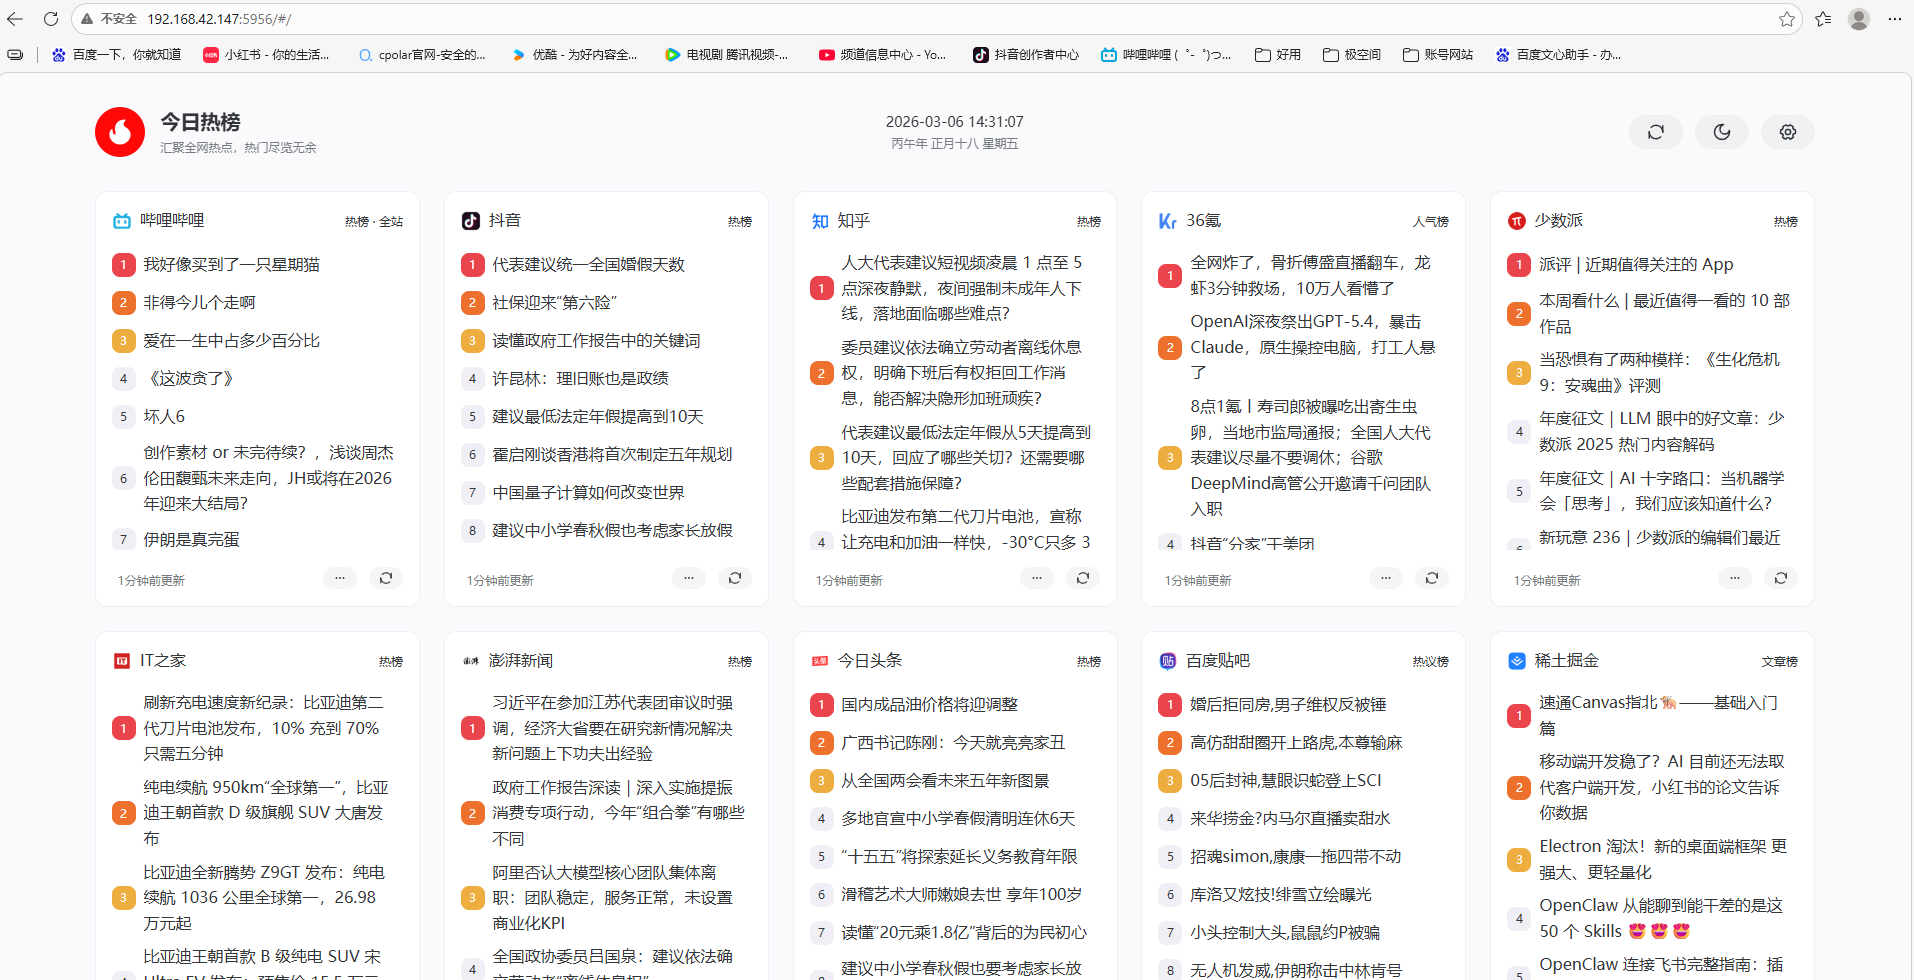
Task: Click the browser address bar
Action: click(x=900, y=19)
